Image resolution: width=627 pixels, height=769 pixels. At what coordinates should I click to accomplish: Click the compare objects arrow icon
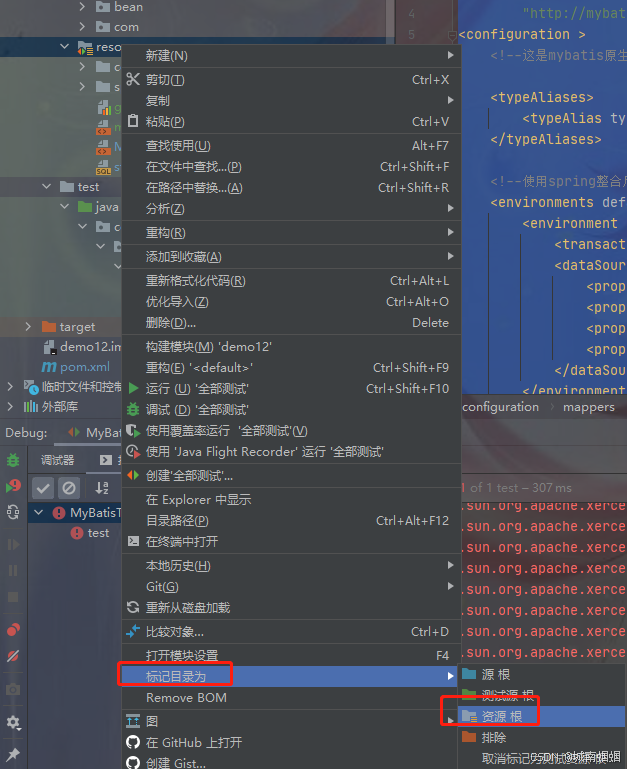coord(133,632)
